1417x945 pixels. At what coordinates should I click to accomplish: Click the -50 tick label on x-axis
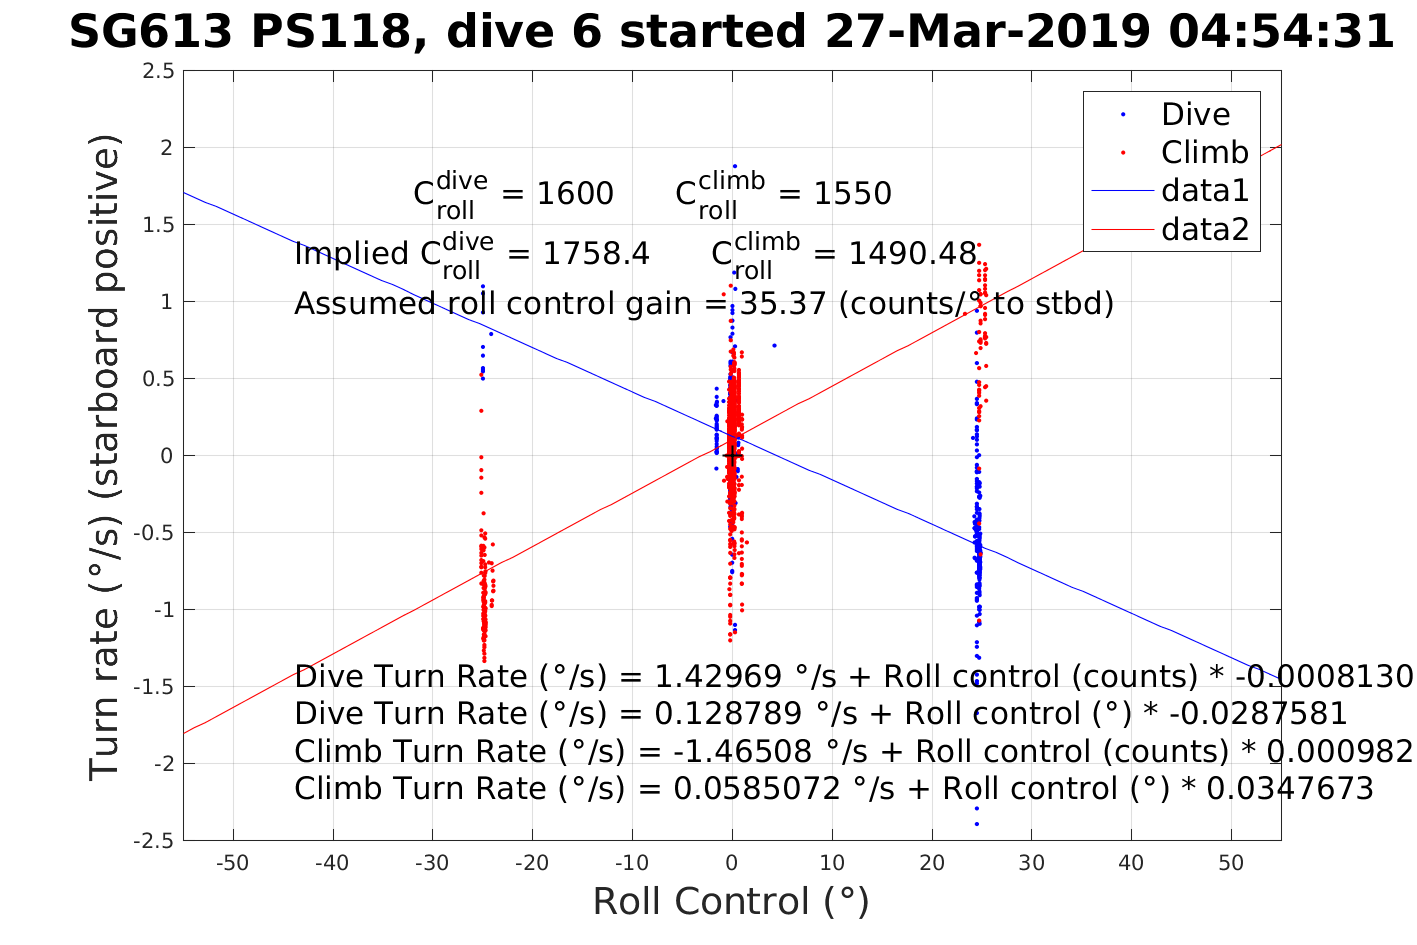tap(233, 863)
